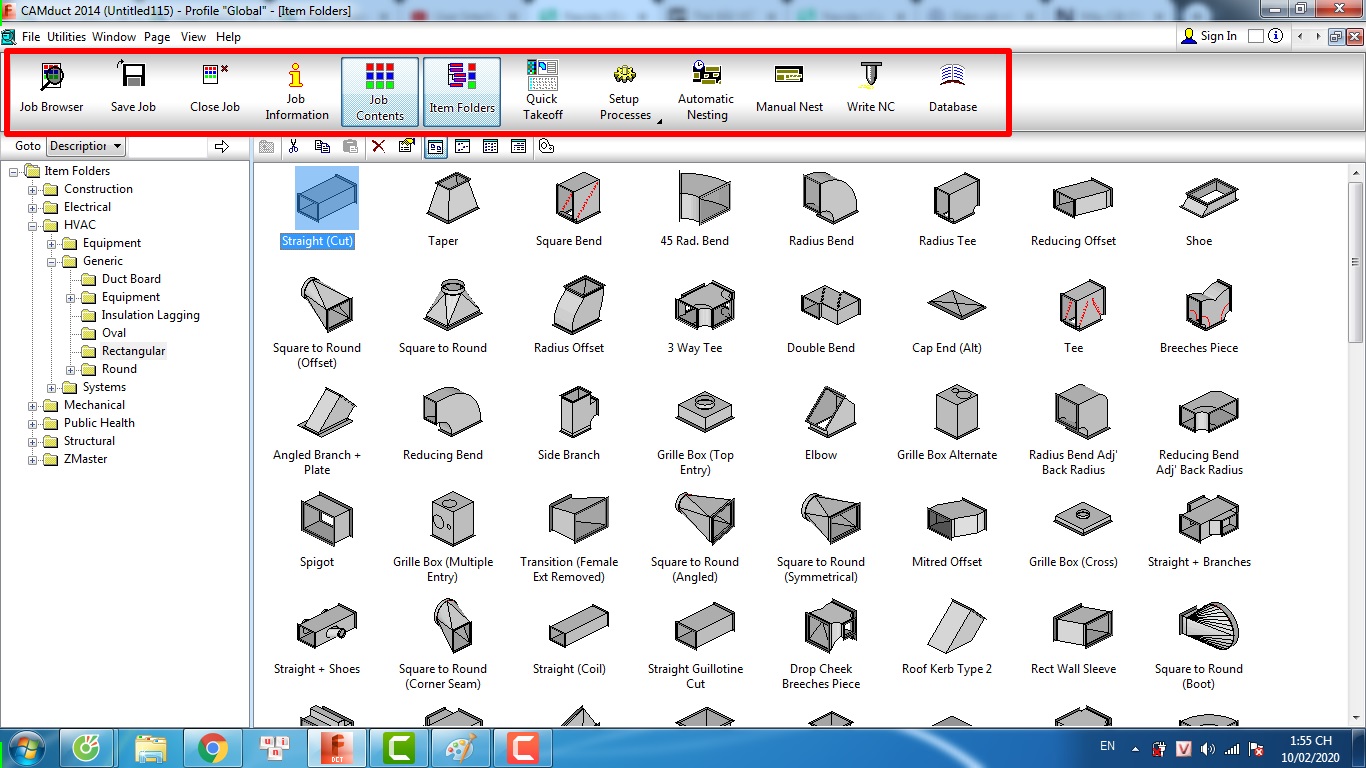Click the Cut scissors icon
The height and width of the screenshot is (768, 1366).
(293, 146)
